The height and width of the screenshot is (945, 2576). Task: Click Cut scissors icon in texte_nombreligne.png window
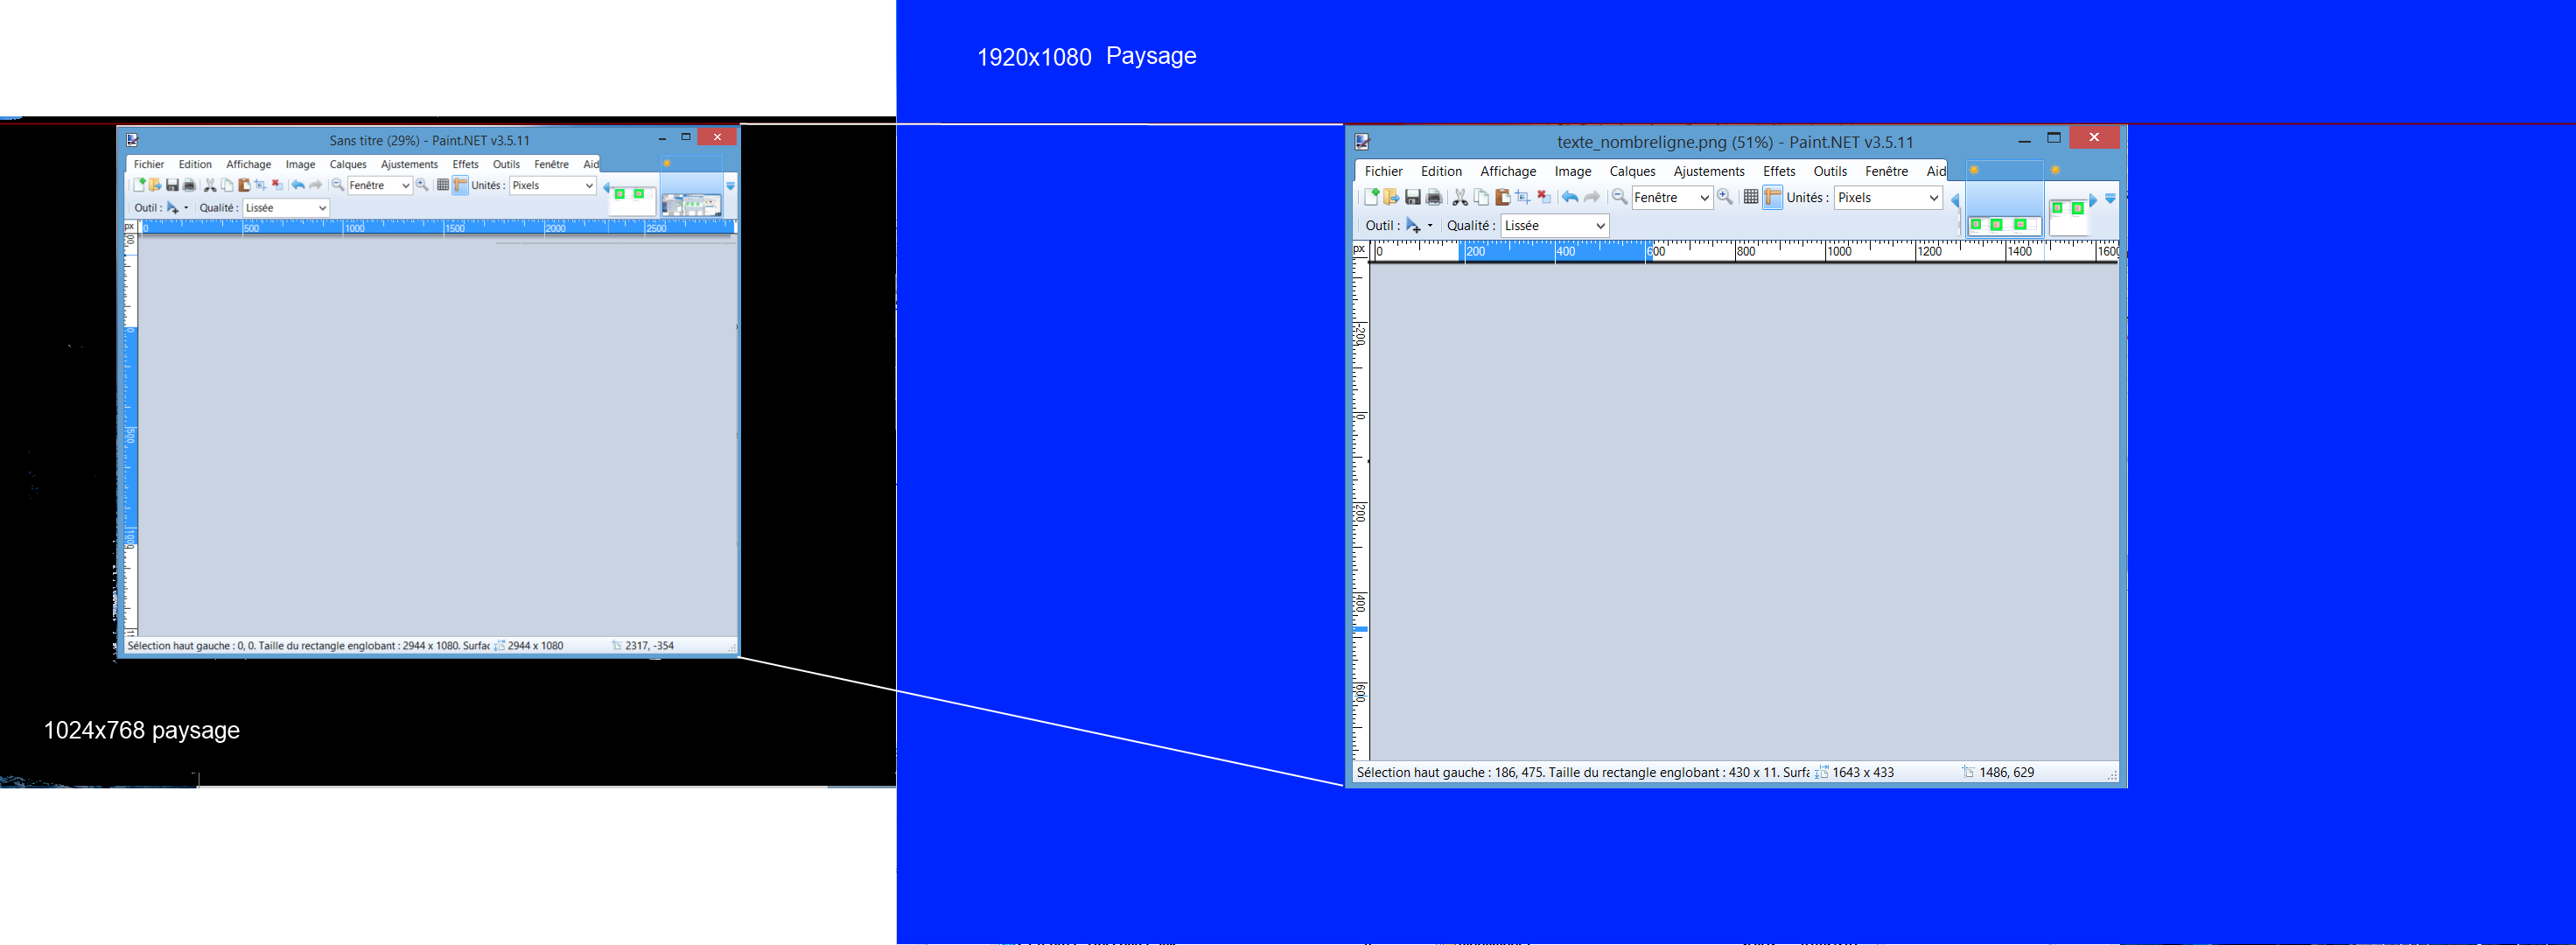pos(1460,197)
